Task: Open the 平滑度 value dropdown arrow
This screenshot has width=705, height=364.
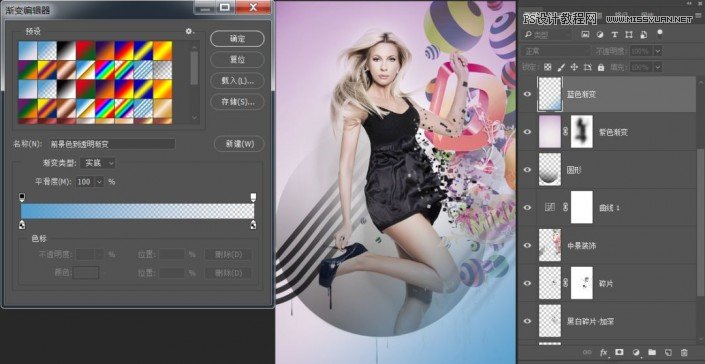Action: pos(99,182)
